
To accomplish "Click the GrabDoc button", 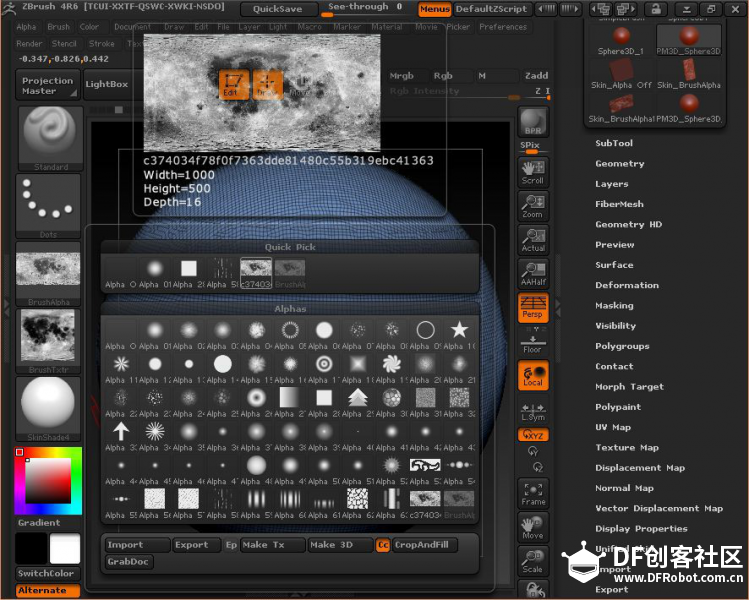I will 129,562.
